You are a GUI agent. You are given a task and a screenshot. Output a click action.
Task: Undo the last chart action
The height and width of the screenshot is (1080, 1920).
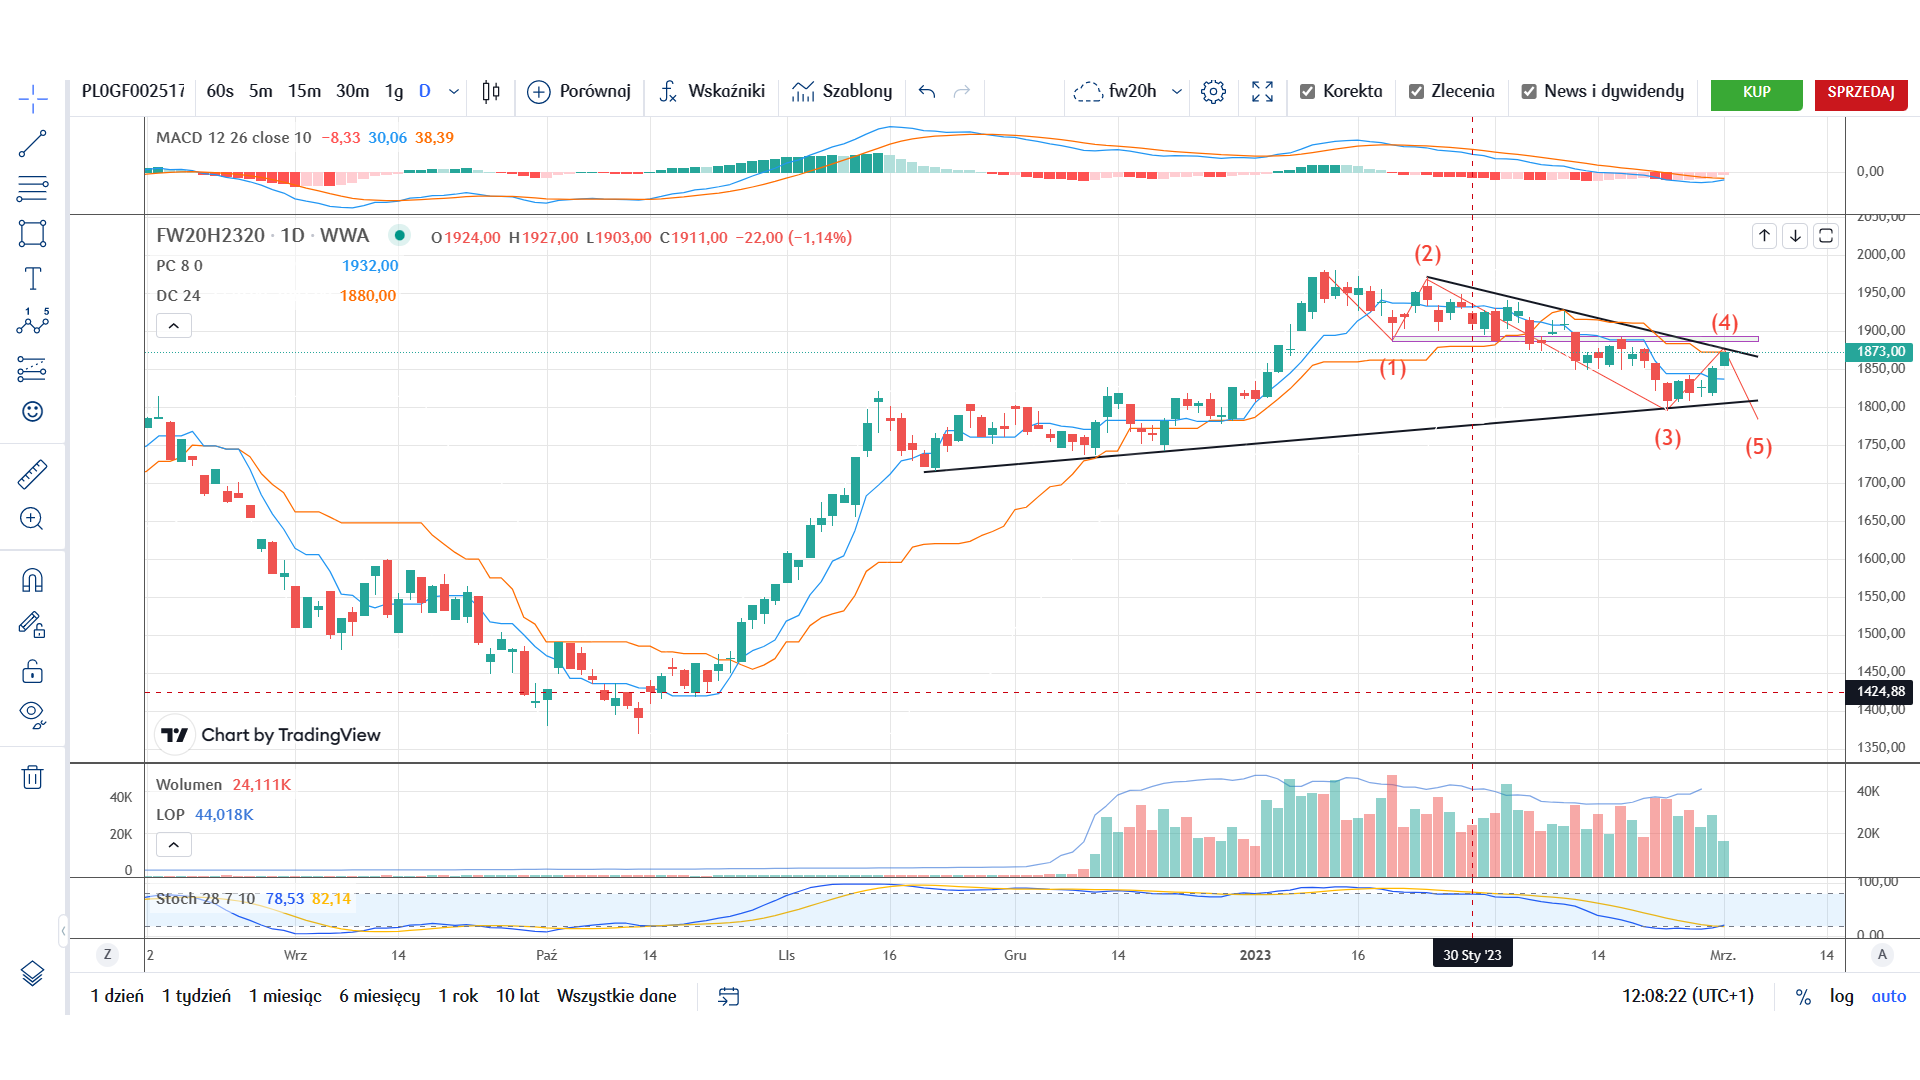[x=927, y=92]
